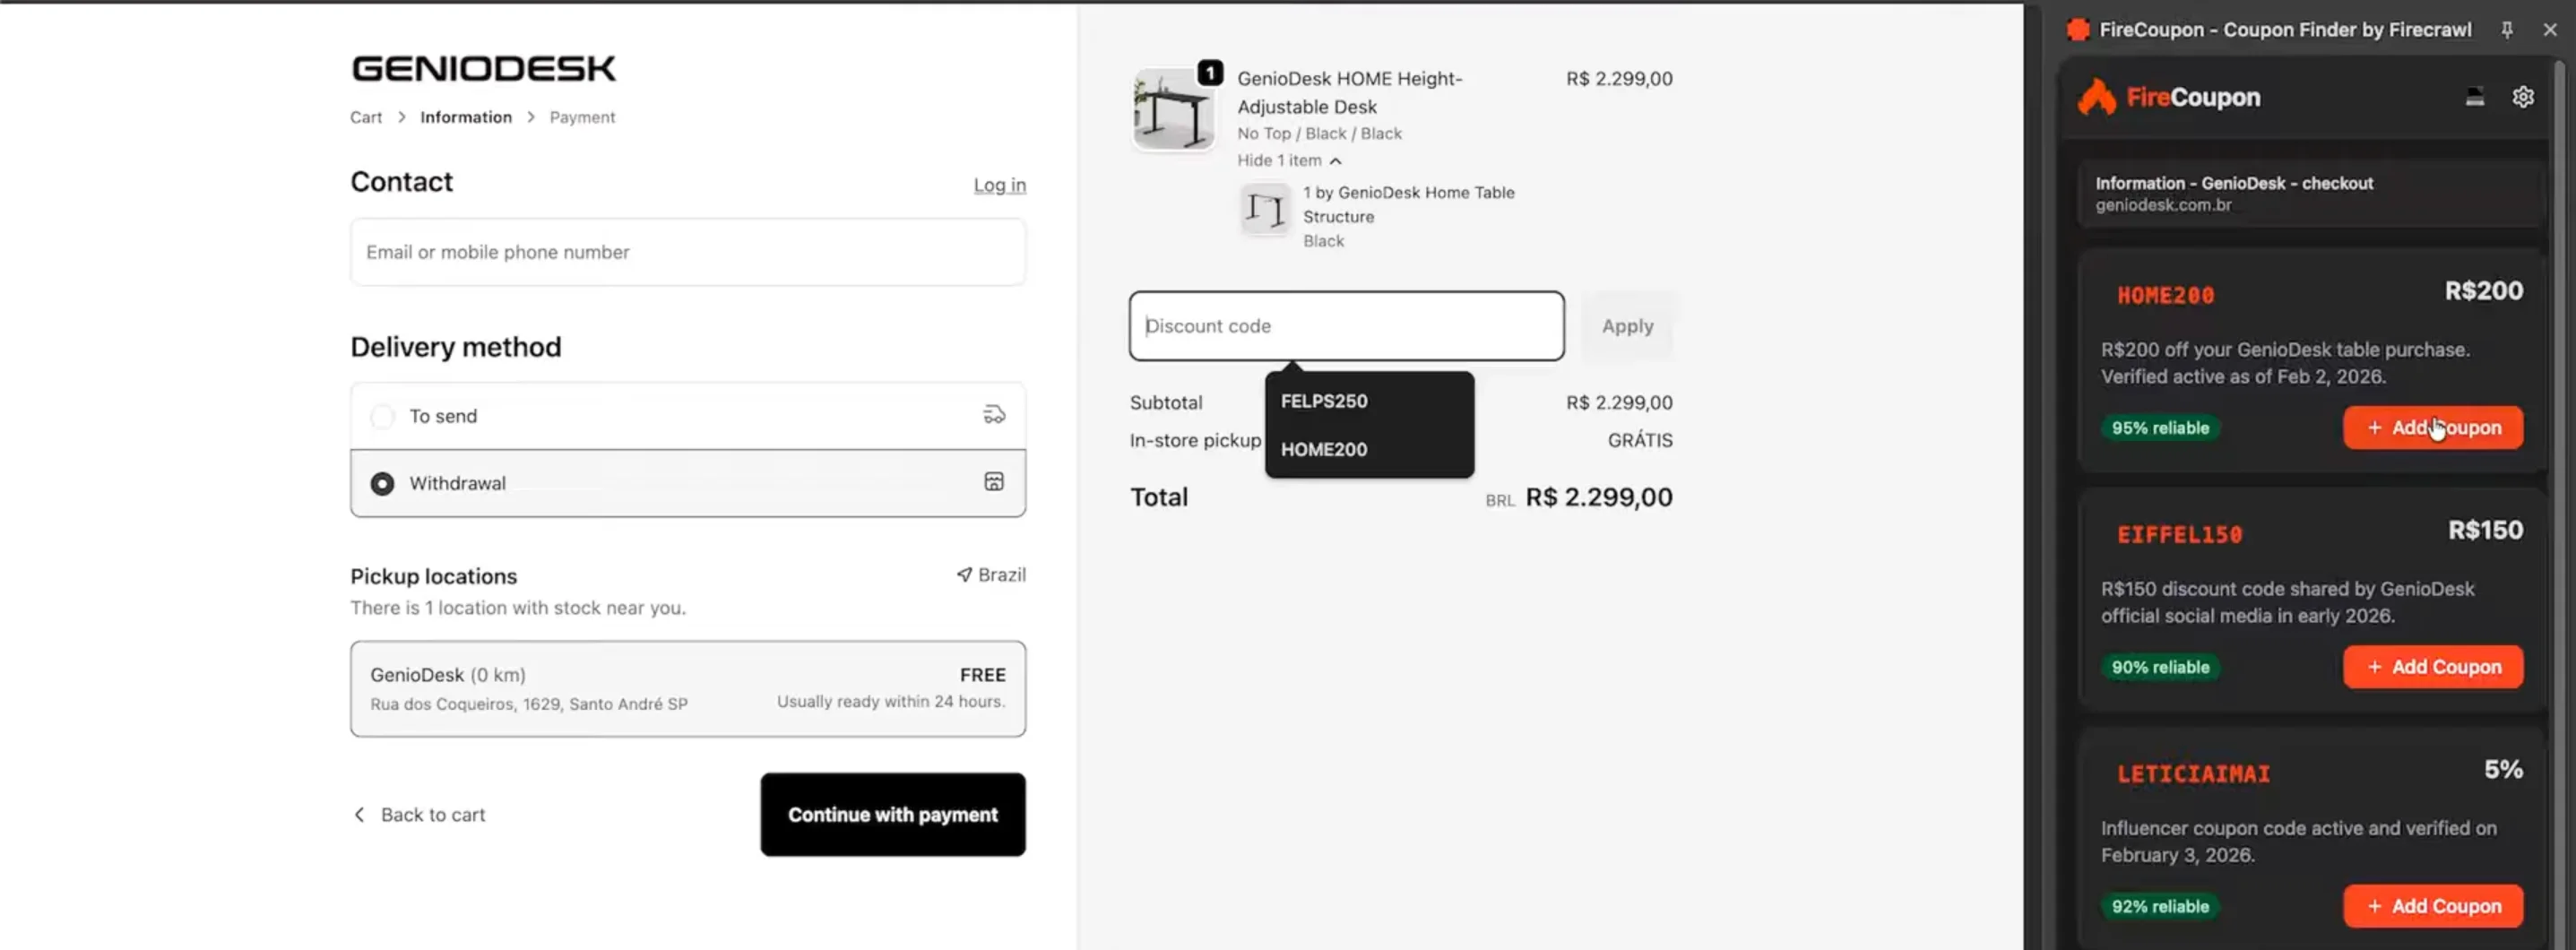
Task: Add the EIFFEL150 coupon
Action: [x=2432, y=667]
